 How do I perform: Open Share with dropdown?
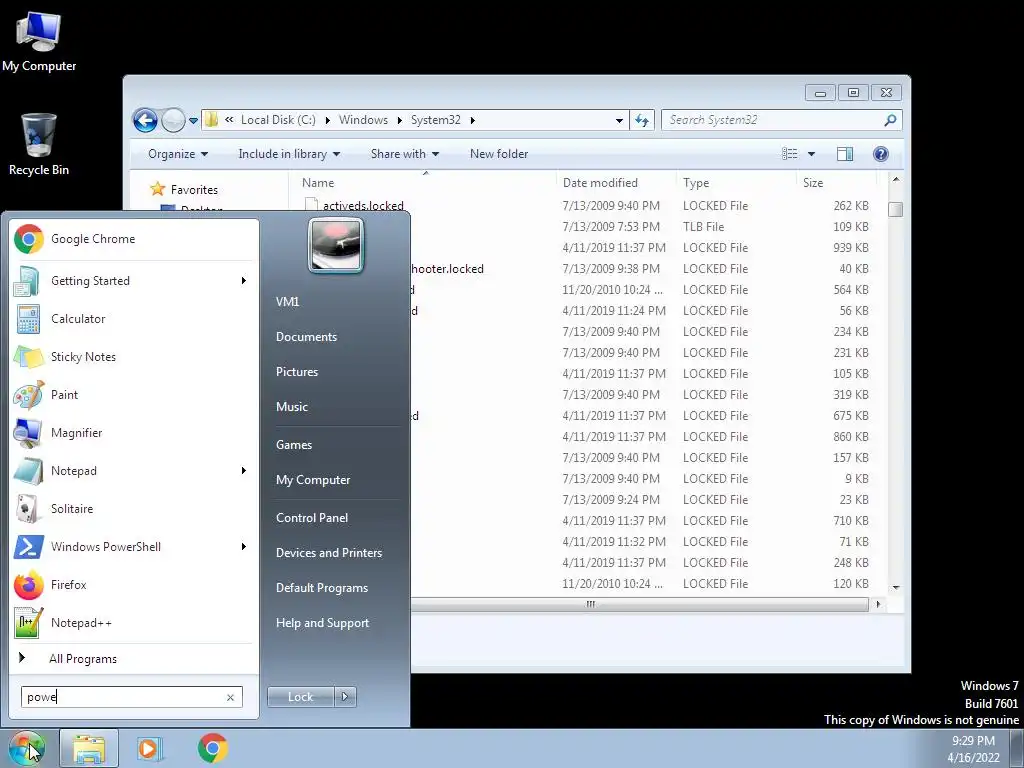click(x=405, y=154)
